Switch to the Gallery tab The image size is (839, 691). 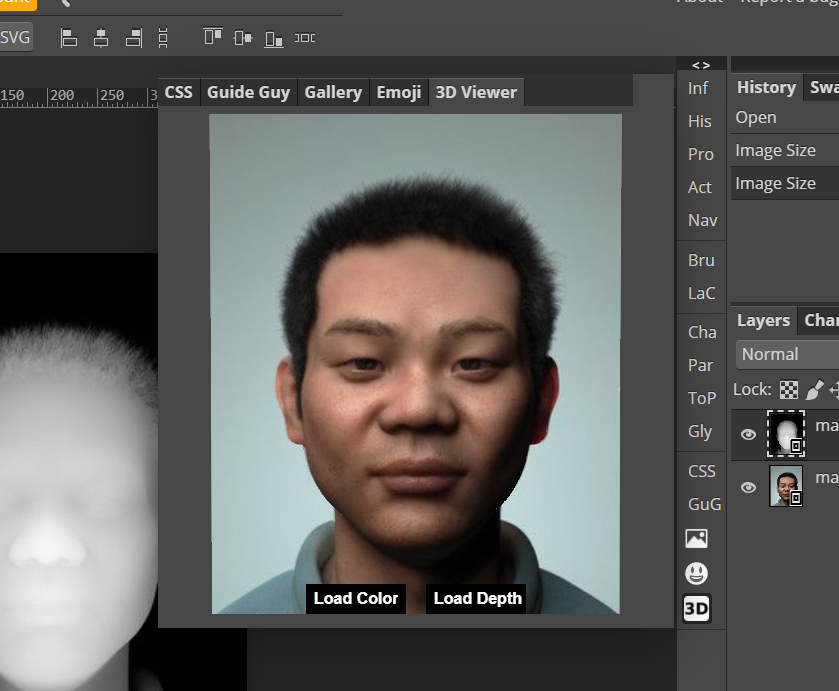click(333, 92)
